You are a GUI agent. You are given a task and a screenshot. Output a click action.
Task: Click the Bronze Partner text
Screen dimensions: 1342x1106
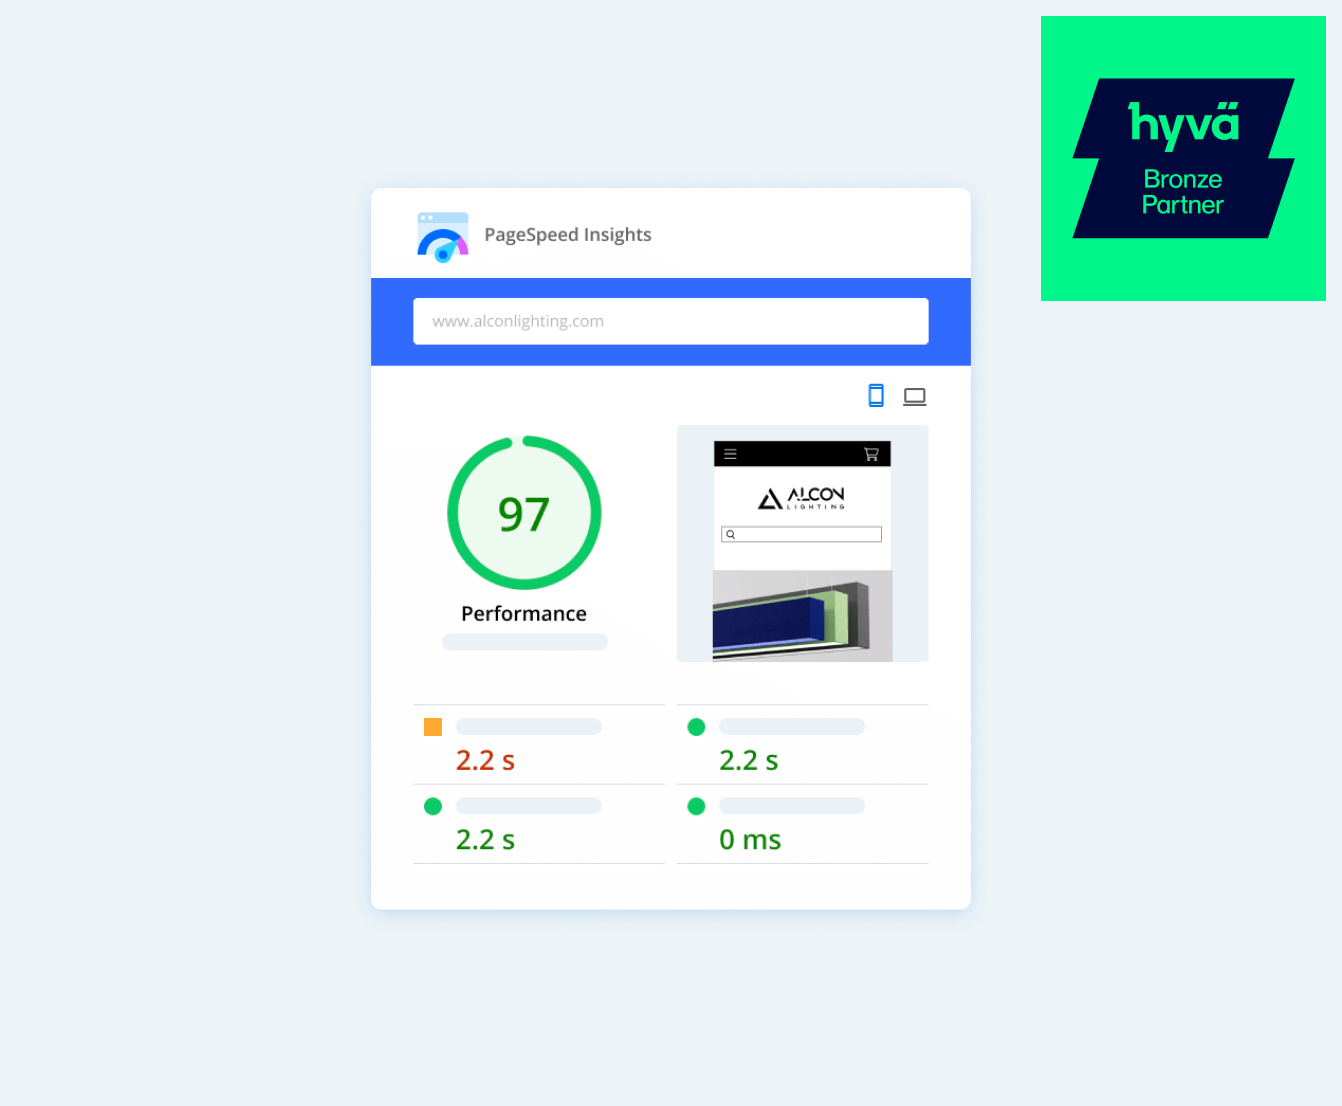(1183, 192)
